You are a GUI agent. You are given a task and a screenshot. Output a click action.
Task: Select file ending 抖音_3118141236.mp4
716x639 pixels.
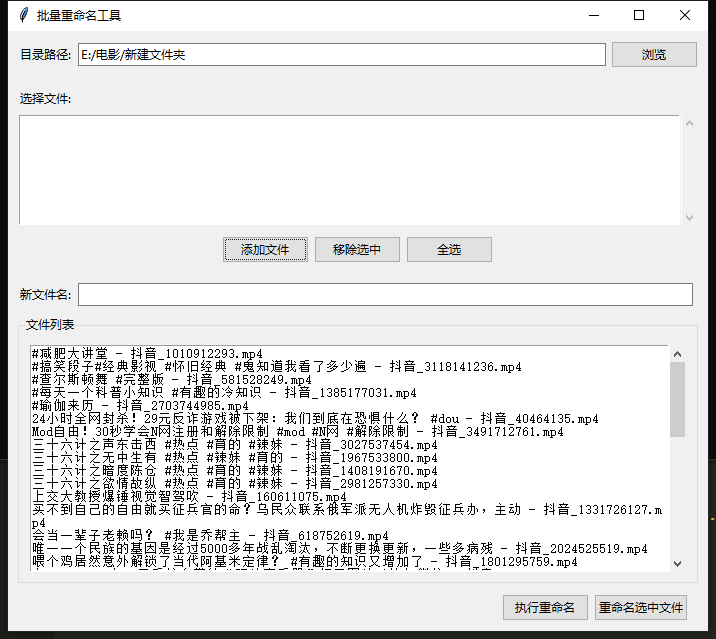(276, 367)
